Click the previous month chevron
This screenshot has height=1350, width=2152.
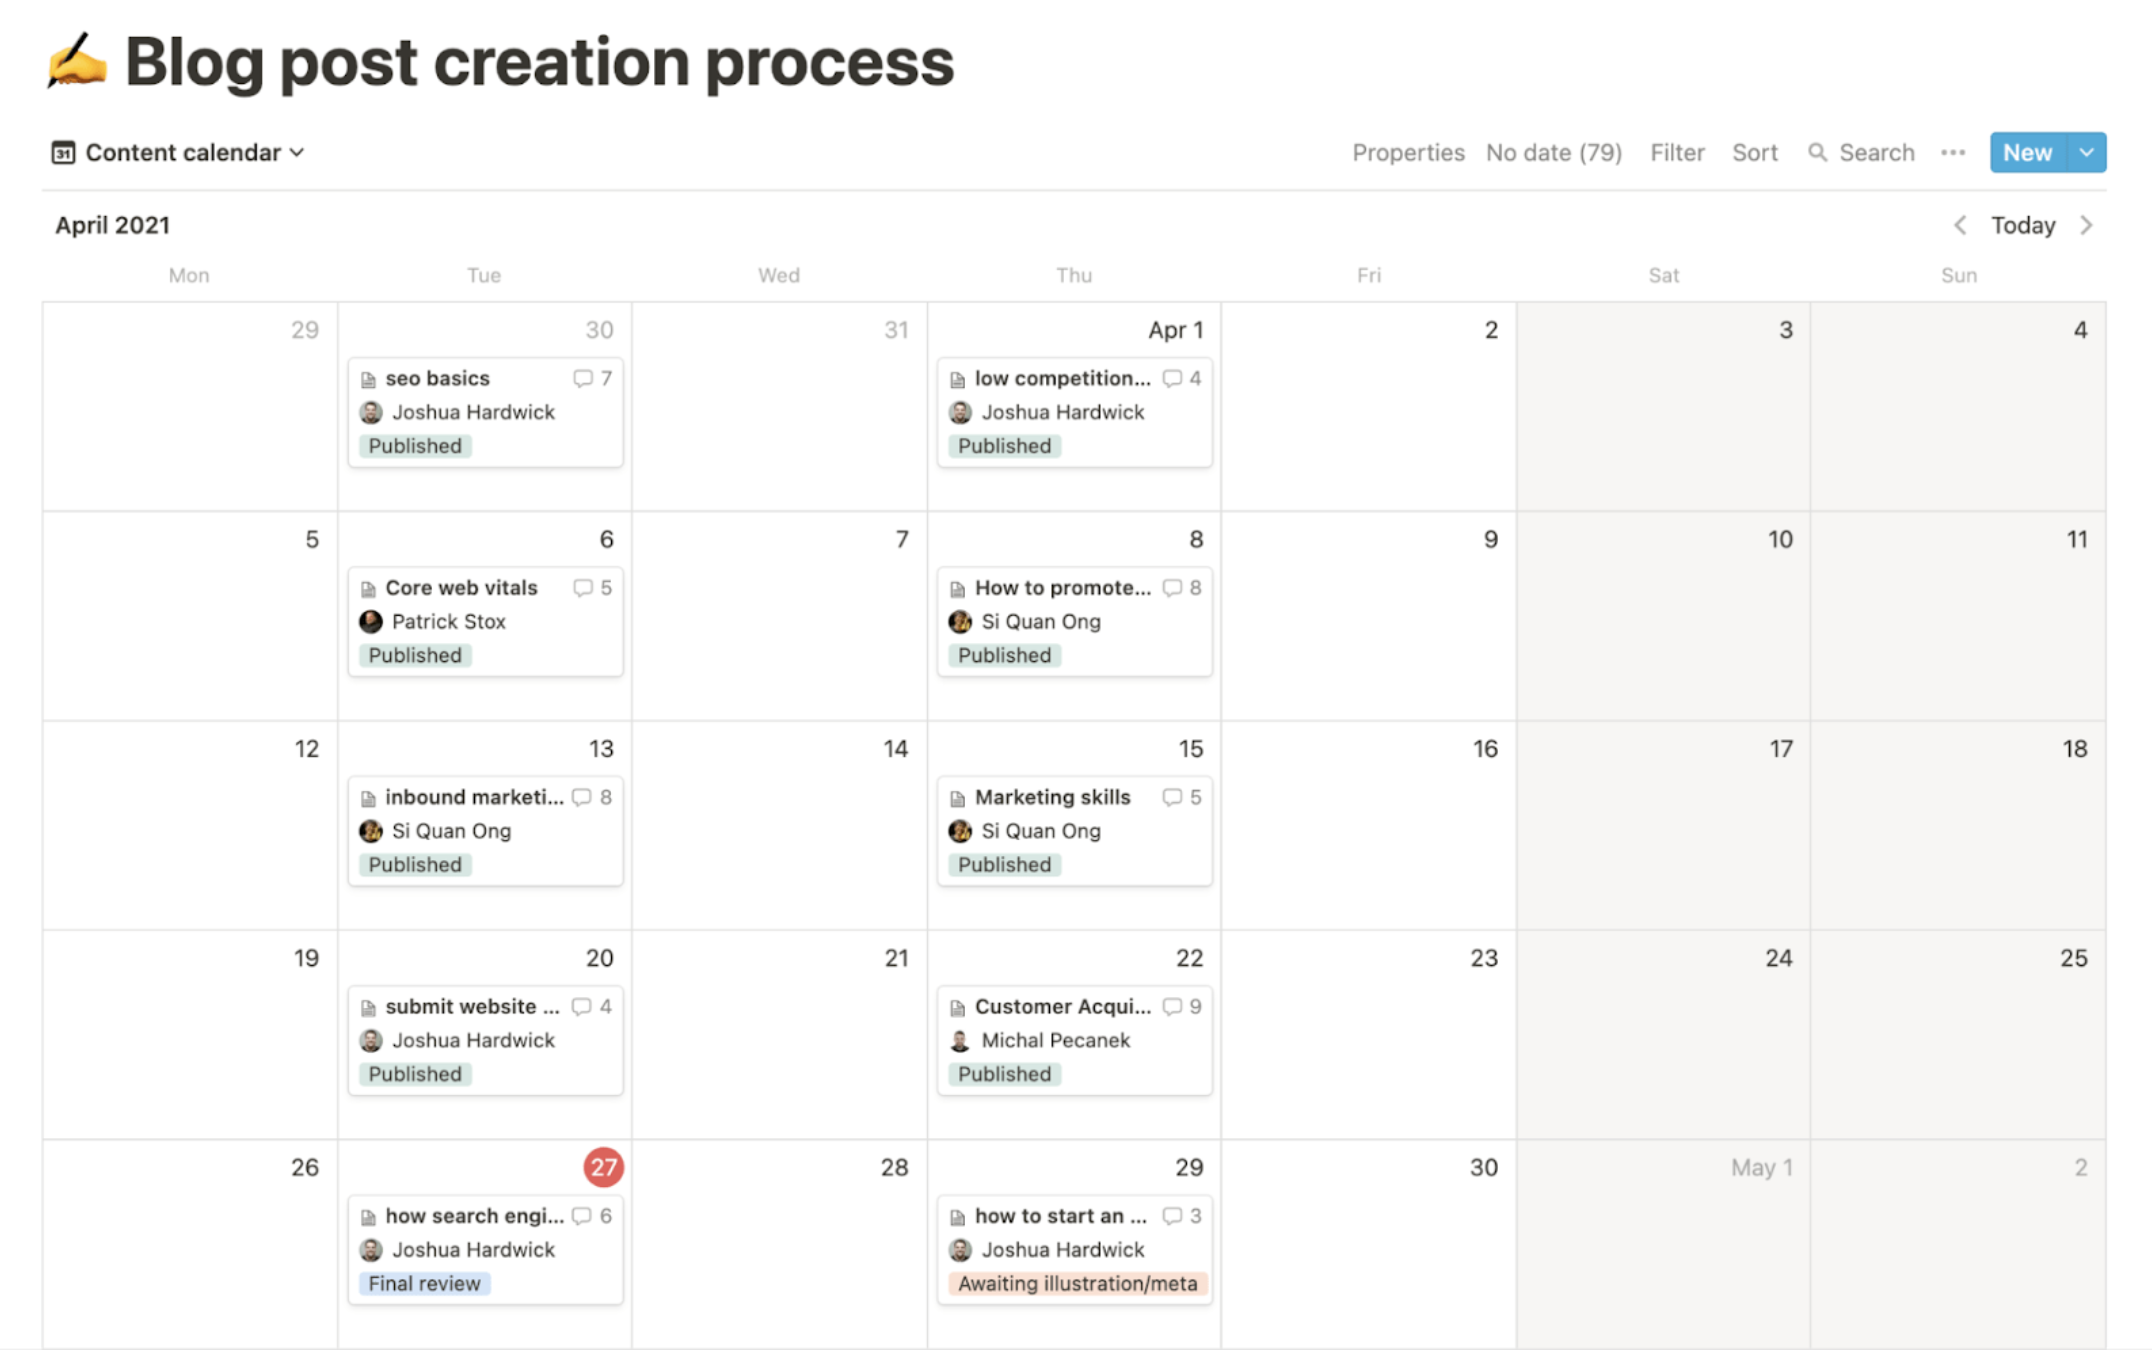(1959, 225)
